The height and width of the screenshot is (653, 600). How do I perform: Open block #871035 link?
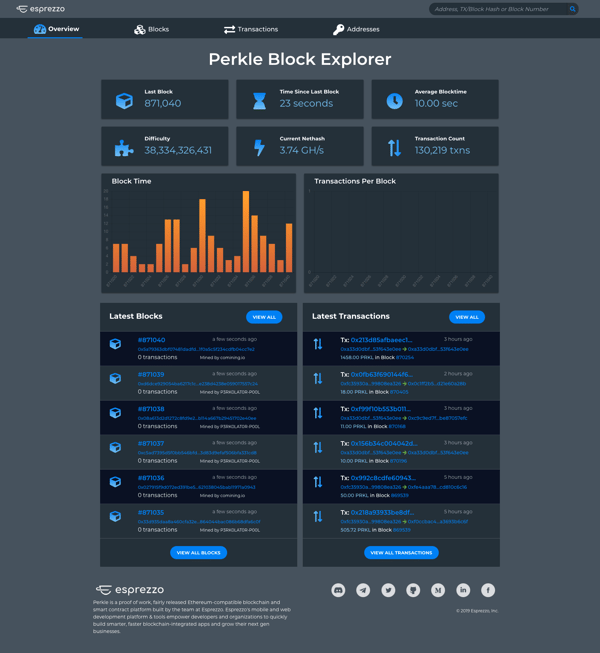(151, 512)
